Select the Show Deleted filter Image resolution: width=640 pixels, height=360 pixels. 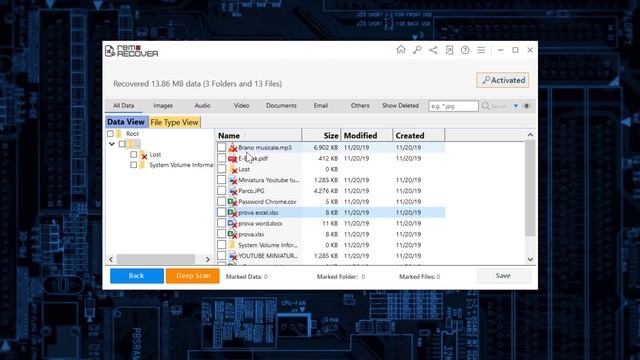pyautogui.click(x=400, y=106)
